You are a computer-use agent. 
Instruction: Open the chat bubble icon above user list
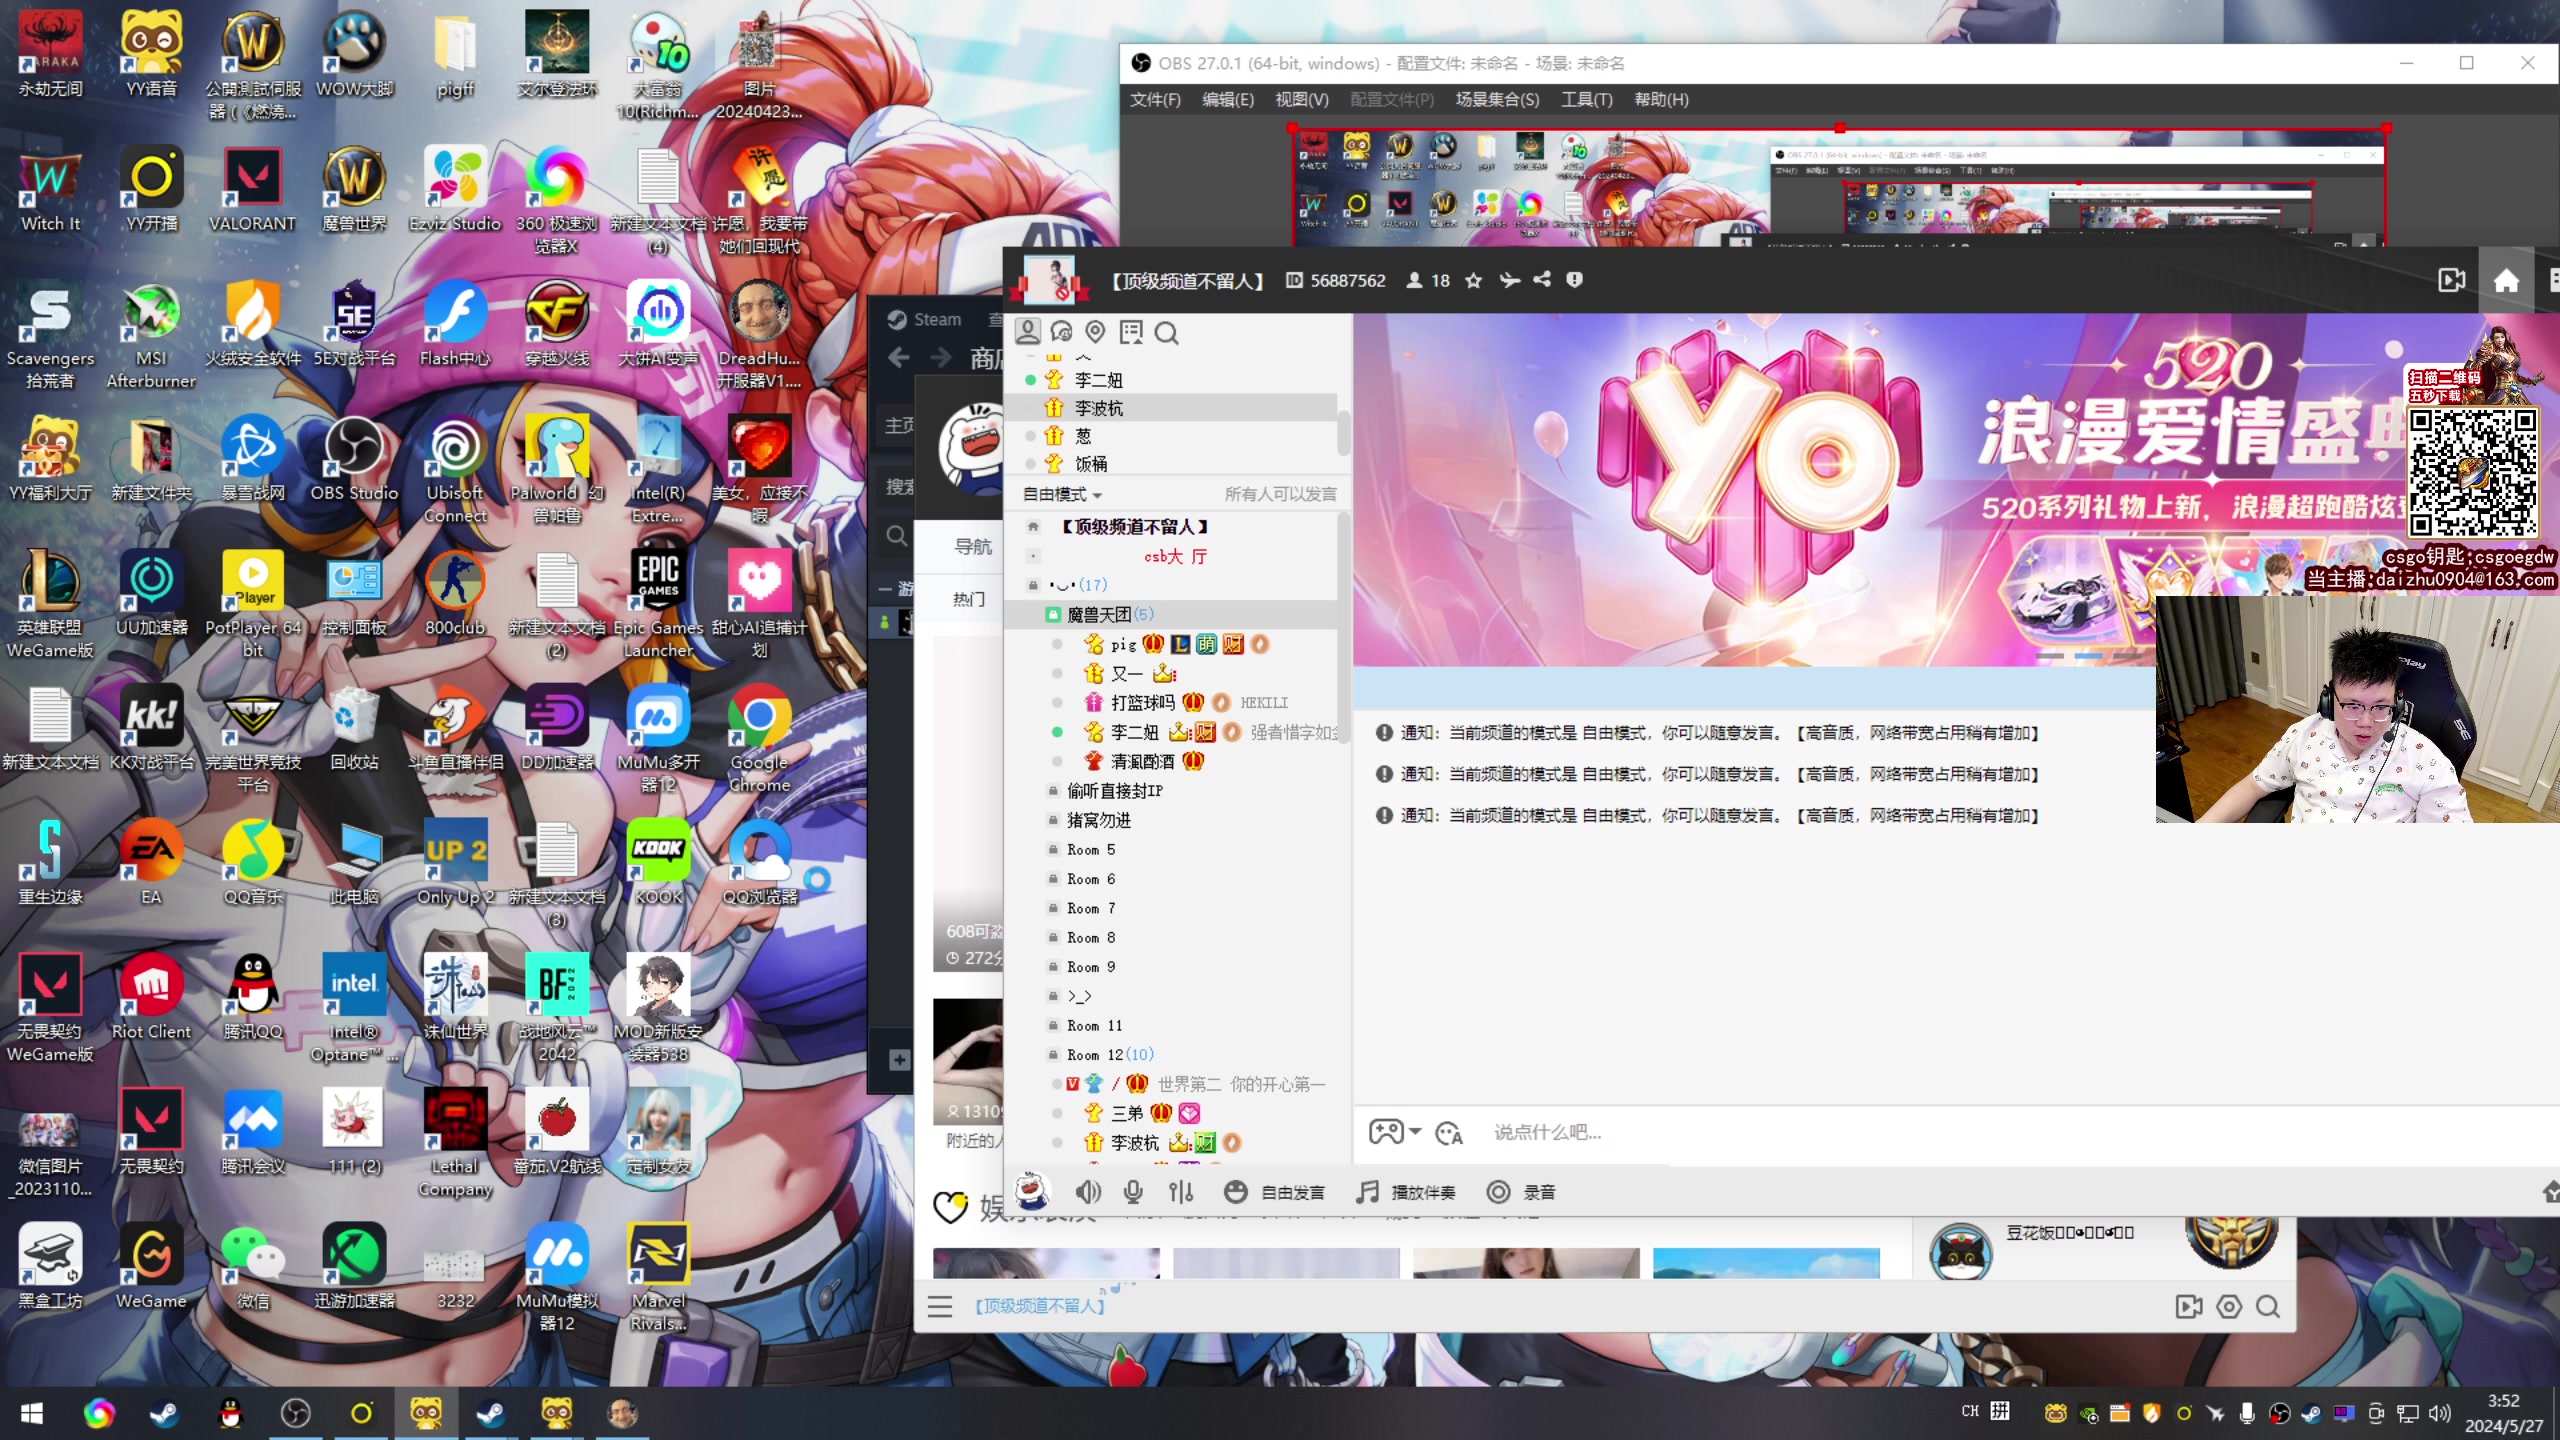[1062, 331]
